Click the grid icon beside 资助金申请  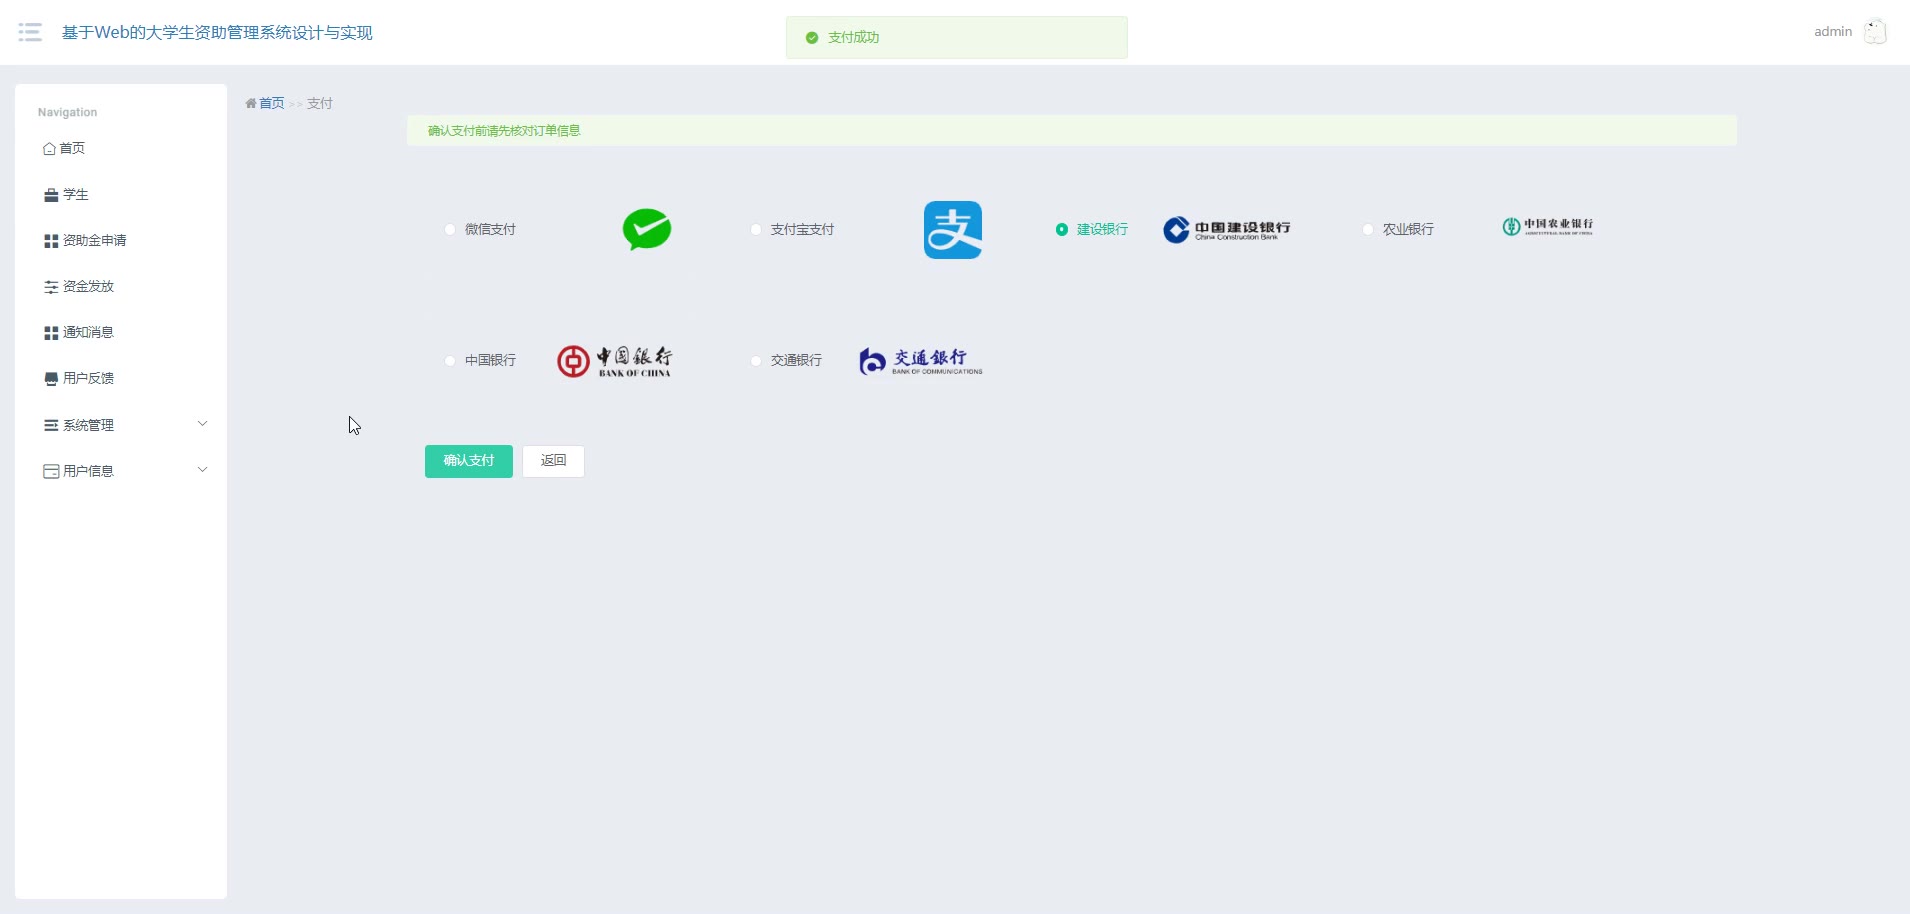(51, 241)
